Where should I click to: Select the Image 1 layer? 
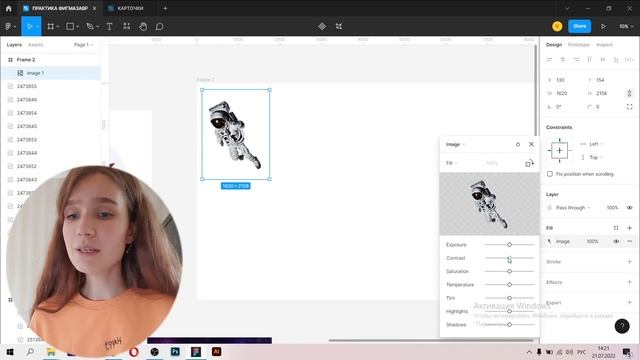pyautogui.click(x=51, y=73)
